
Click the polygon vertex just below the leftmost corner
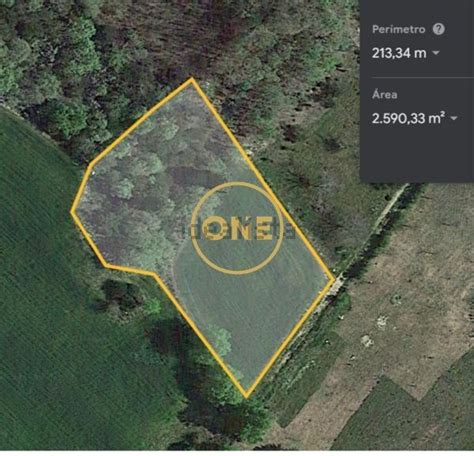106,265
